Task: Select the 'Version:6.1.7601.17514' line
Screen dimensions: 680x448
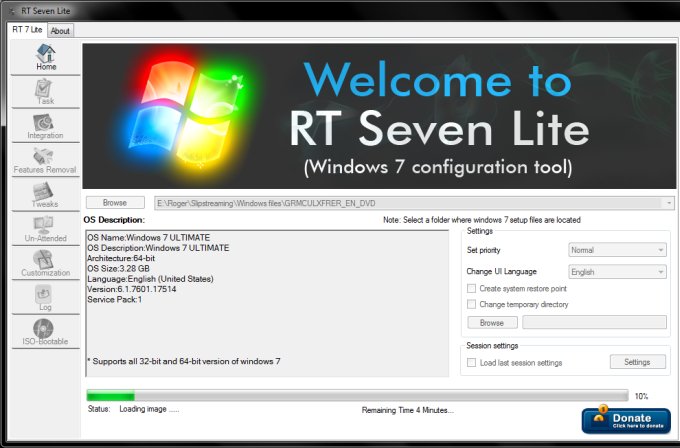Action: (x=132, y=289)
